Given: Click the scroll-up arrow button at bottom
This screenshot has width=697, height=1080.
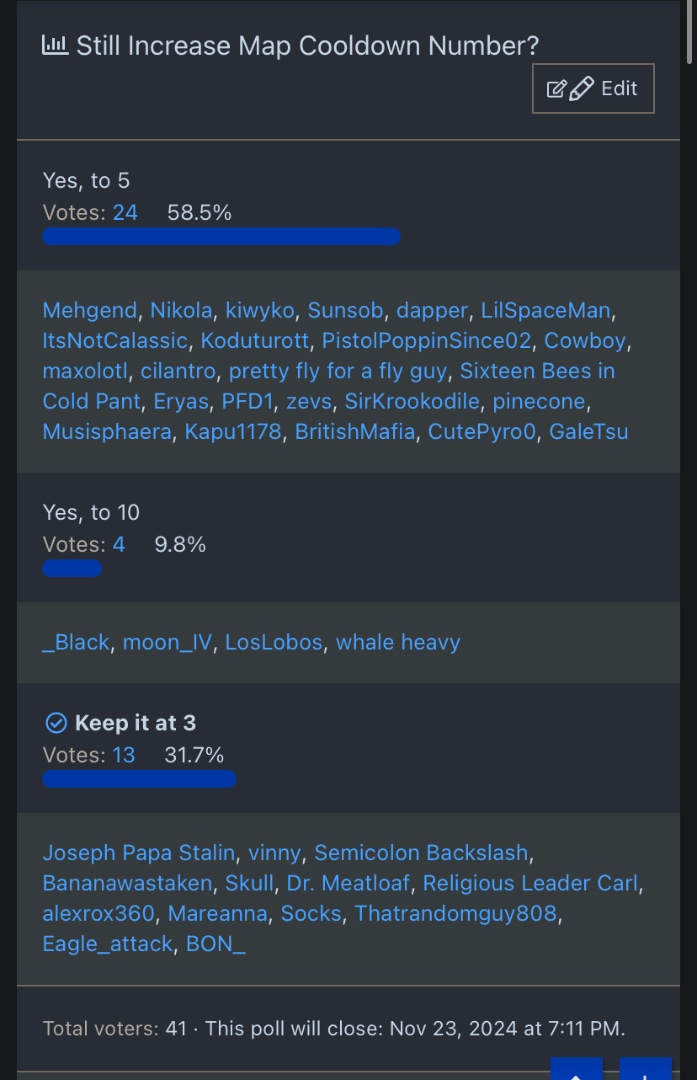Looking at the screenshot, I should (576, 1070).
